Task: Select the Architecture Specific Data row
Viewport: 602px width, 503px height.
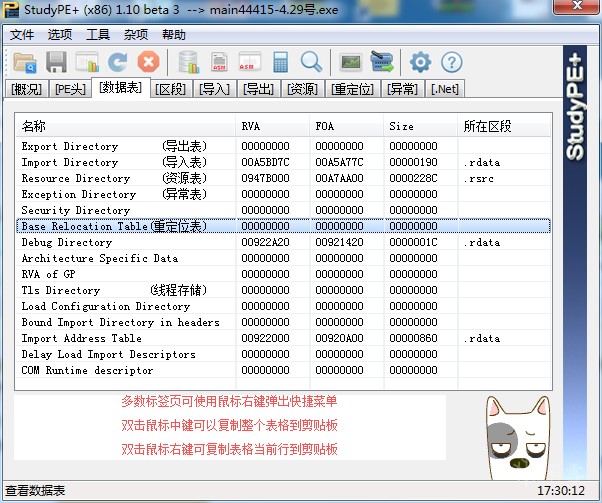Action: point(283,258)
